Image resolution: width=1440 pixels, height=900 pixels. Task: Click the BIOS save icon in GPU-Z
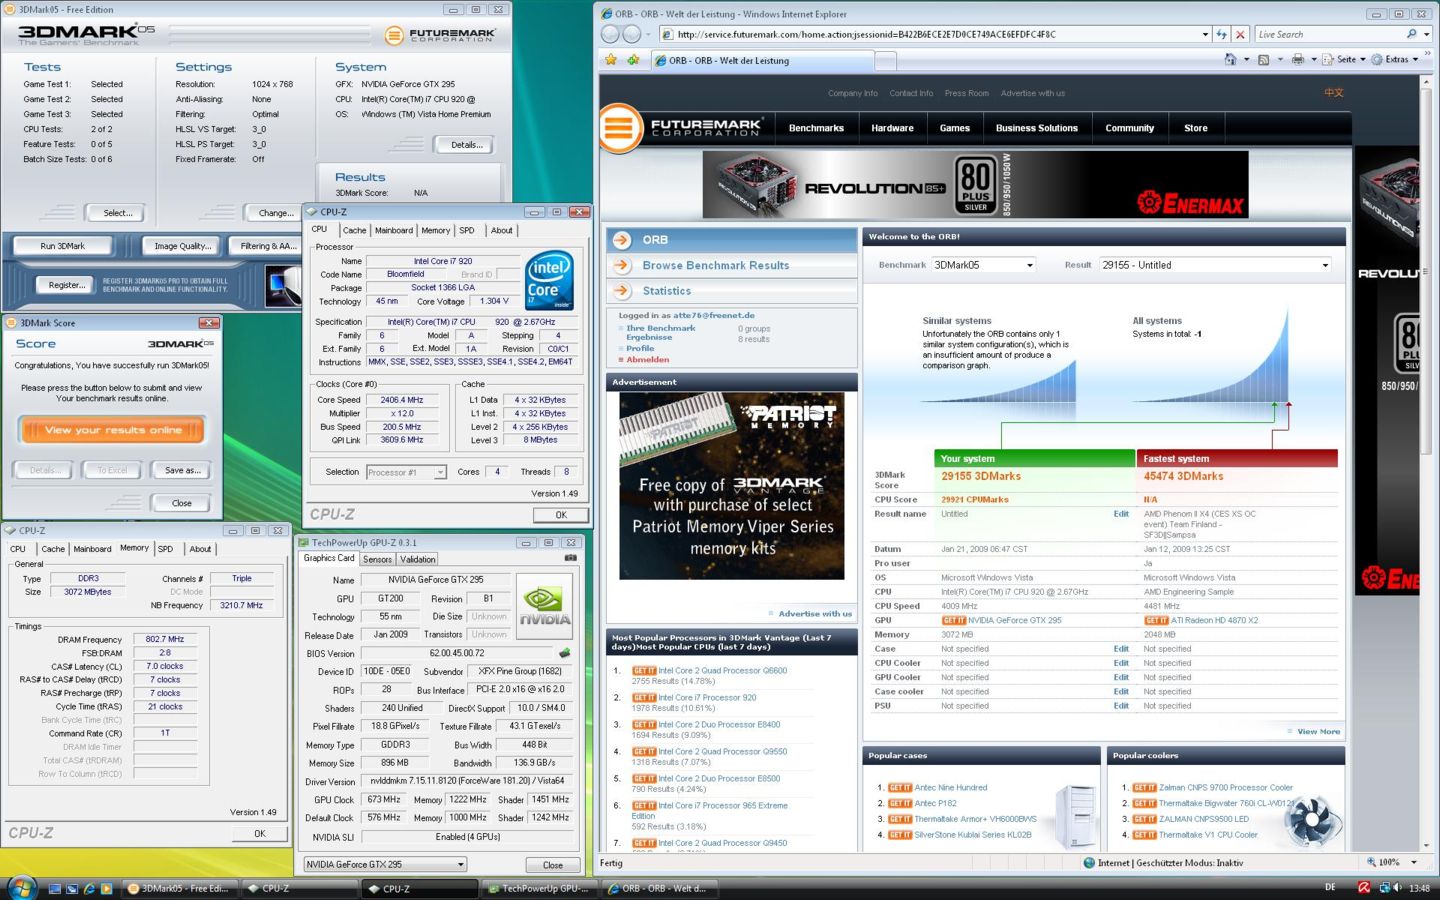pos(564,653)
